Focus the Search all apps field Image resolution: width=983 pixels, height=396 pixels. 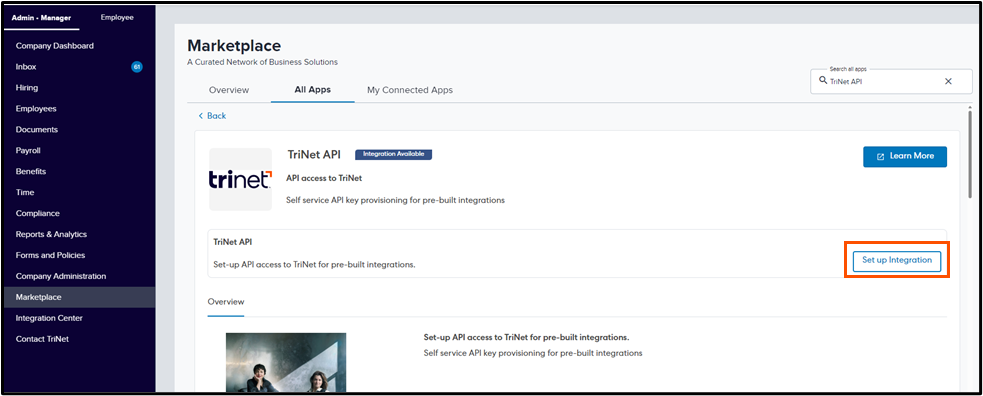(891, 81)
